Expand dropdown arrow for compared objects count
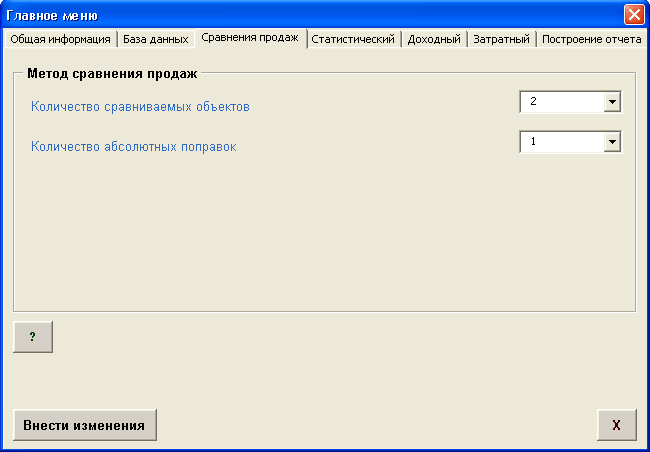 612,102
